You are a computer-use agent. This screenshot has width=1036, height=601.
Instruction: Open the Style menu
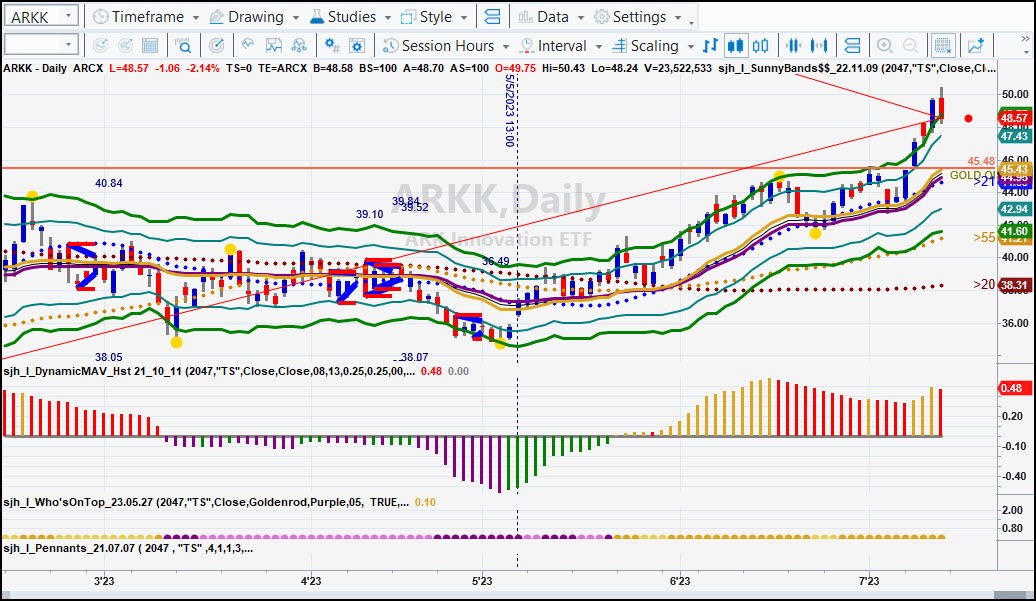tap(434, 17)
